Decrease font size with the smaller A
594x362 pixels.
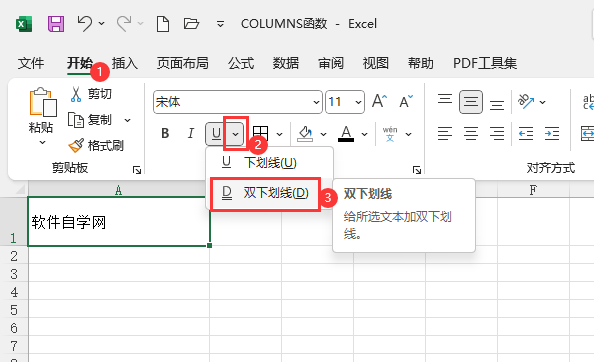pyautogui.click(x=406, y=101)
